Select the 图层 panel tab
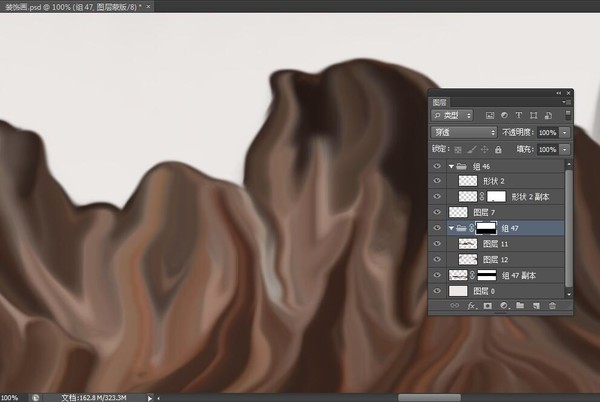 (x=440, y=102)
